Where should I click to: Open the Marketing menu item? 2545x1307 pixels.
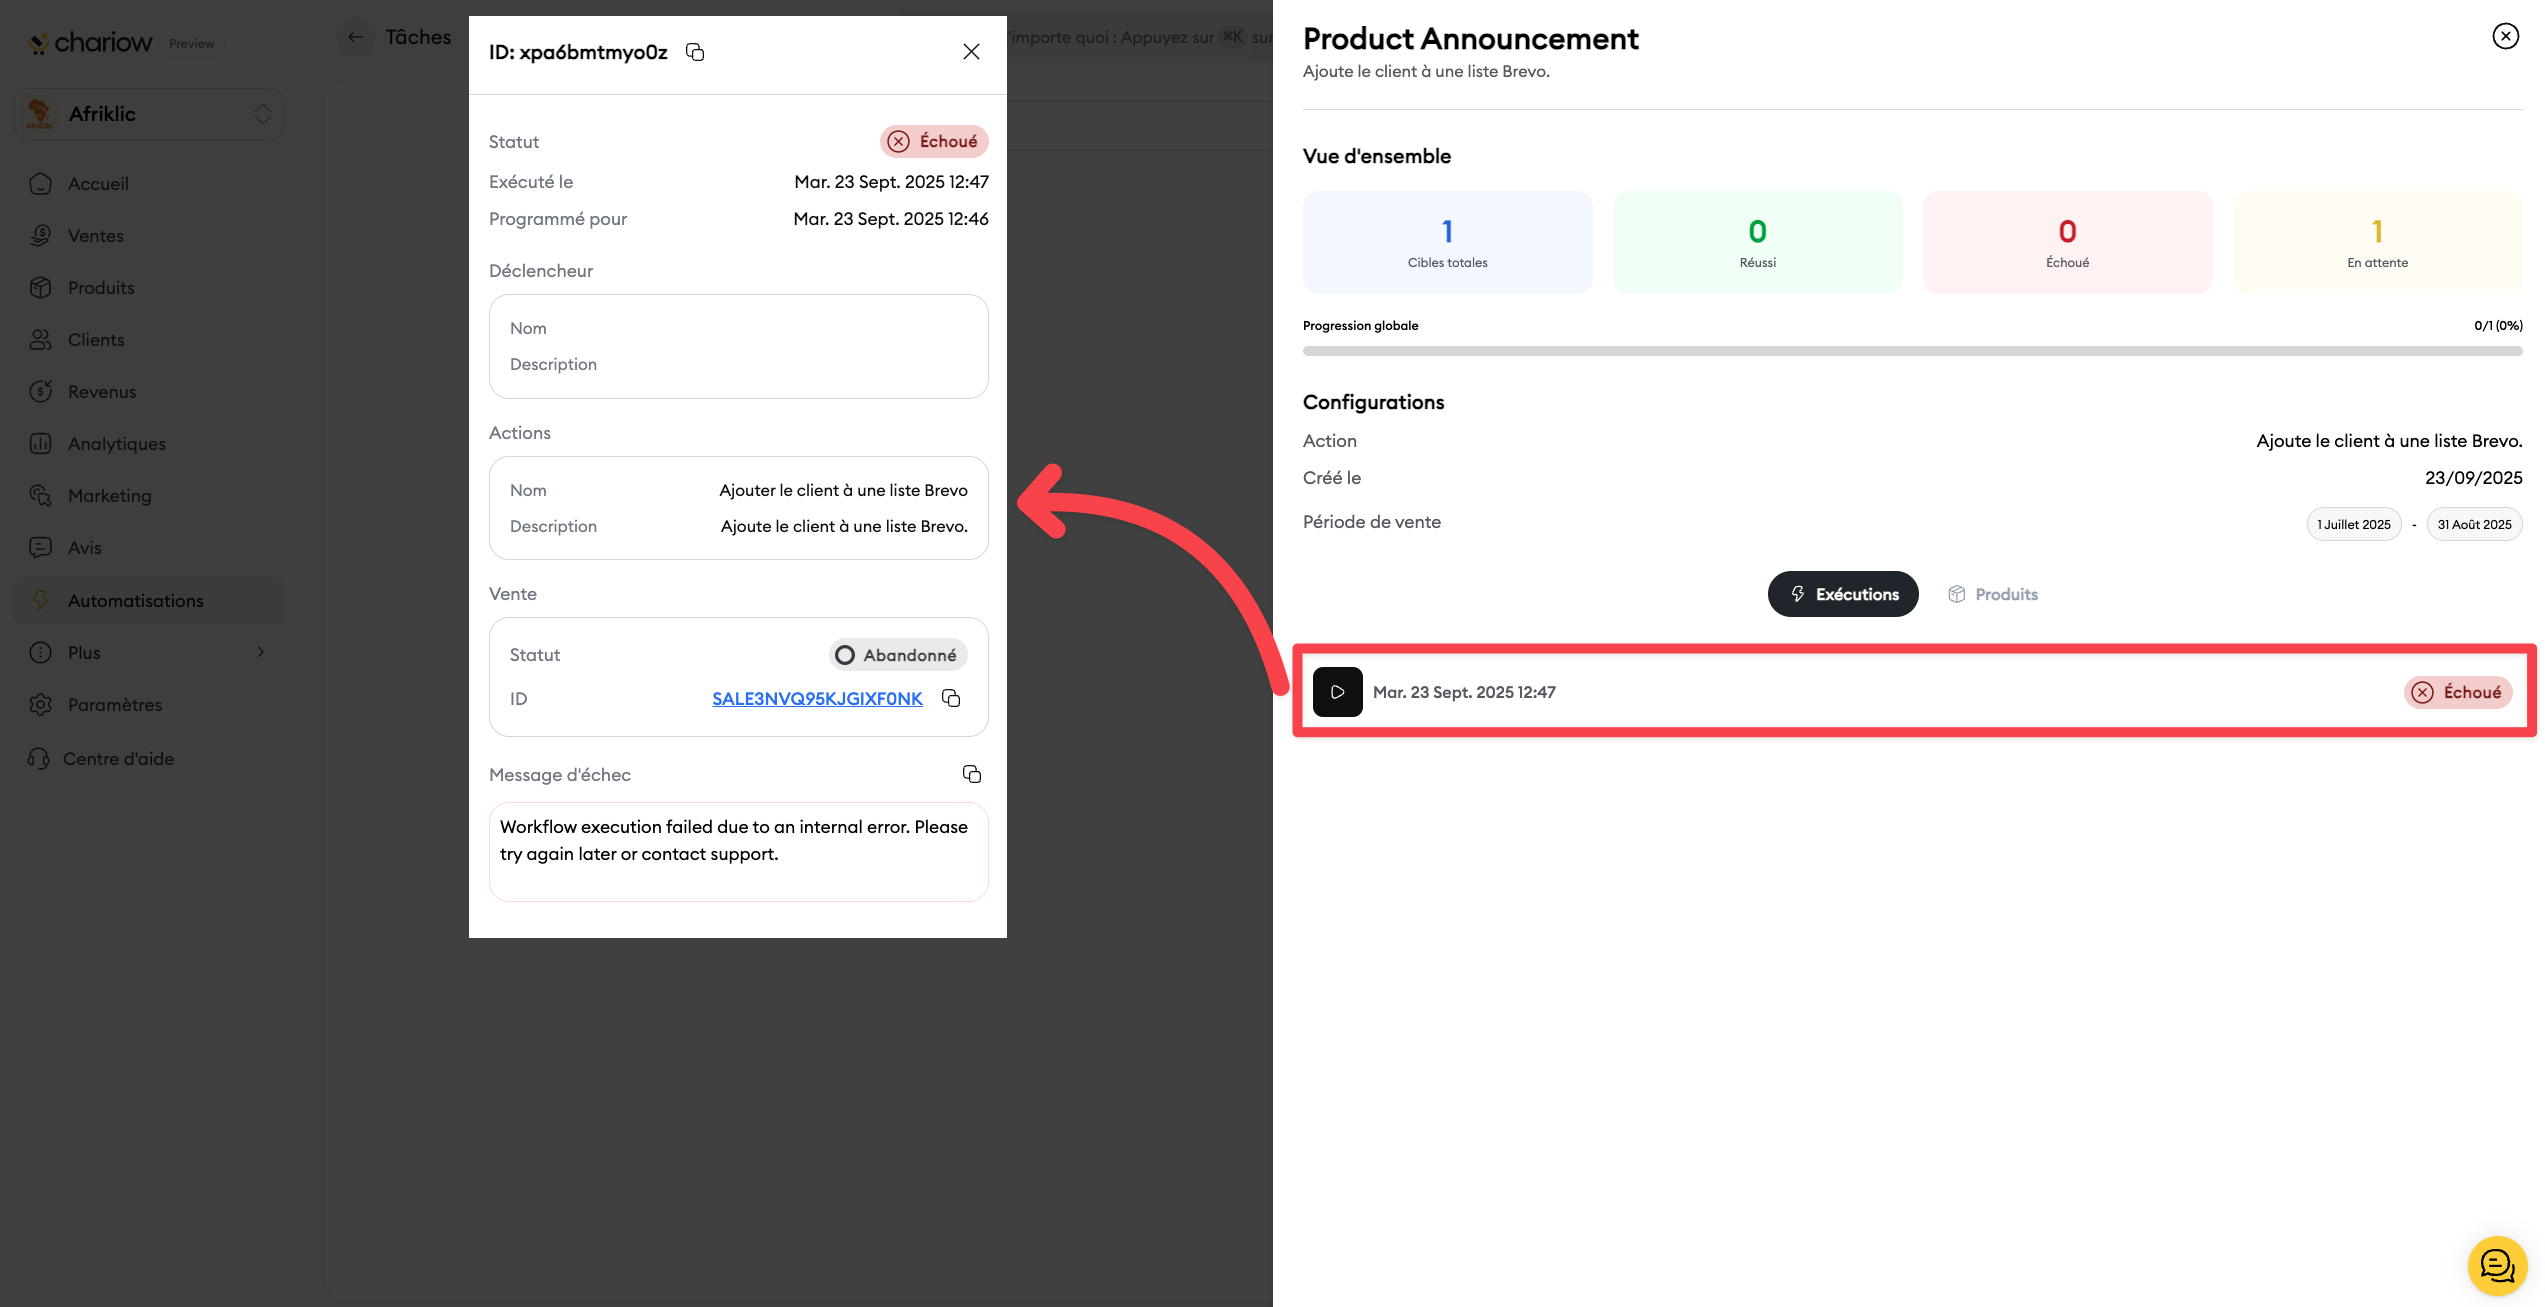109,496
